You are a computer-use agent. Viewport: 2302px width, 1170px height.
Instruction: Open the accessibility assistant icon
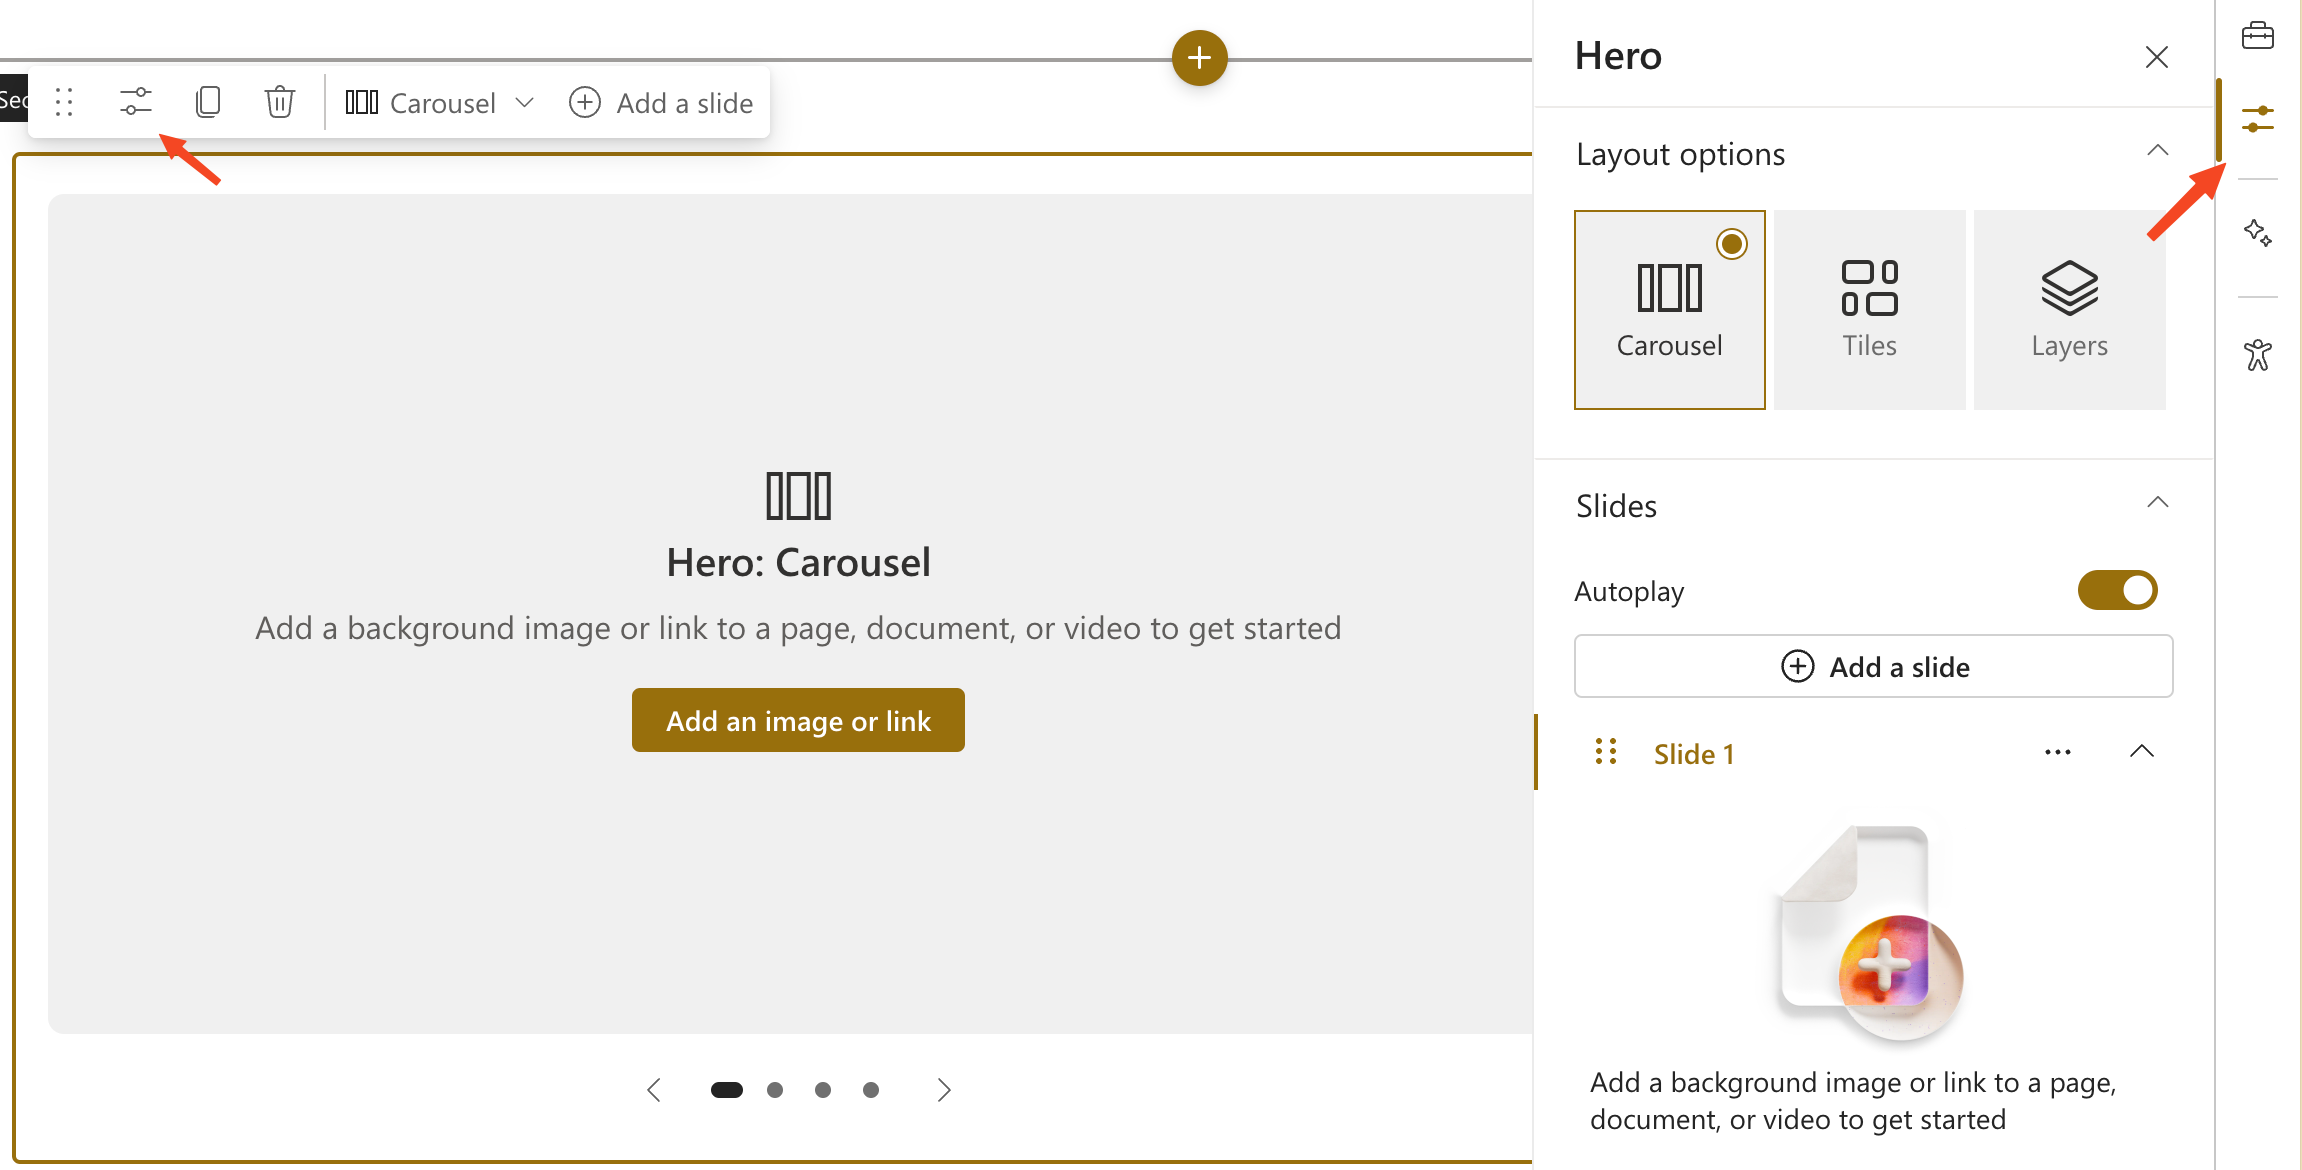click(2257, 355)
